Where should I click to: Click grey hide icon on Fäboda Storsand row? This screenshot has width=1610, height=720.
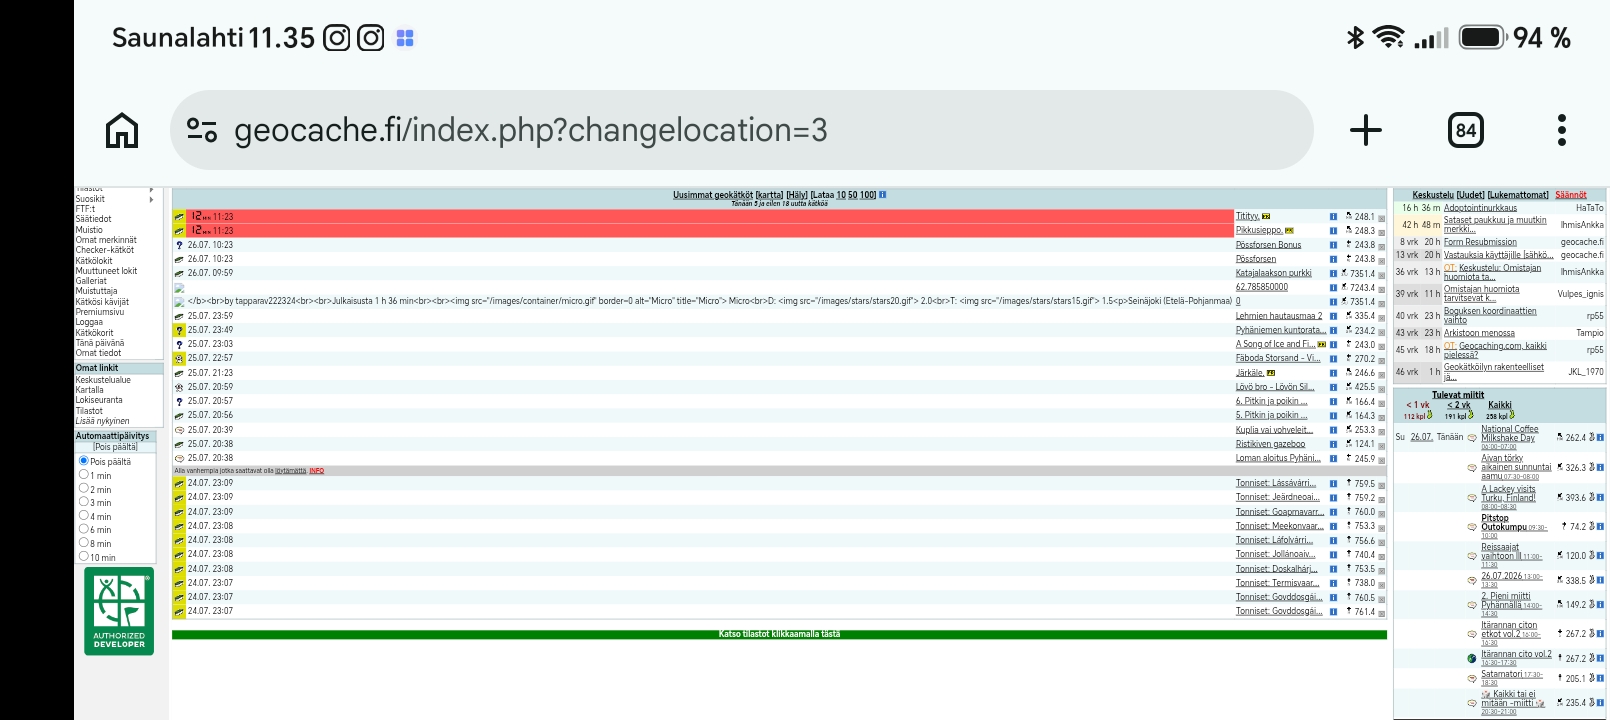tap(1382, 359)
